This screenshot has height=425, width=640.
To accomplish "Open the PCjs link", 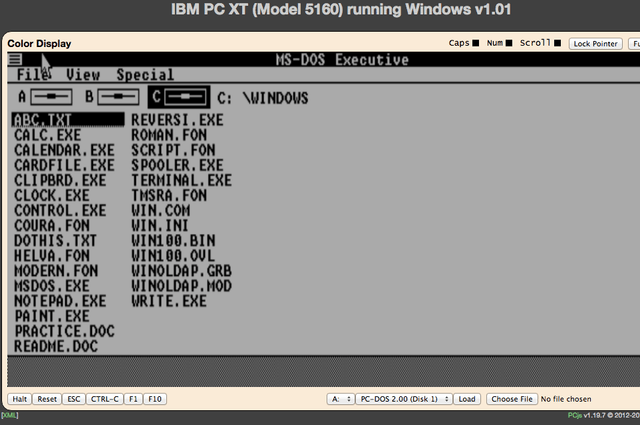I will coord(574,415).
